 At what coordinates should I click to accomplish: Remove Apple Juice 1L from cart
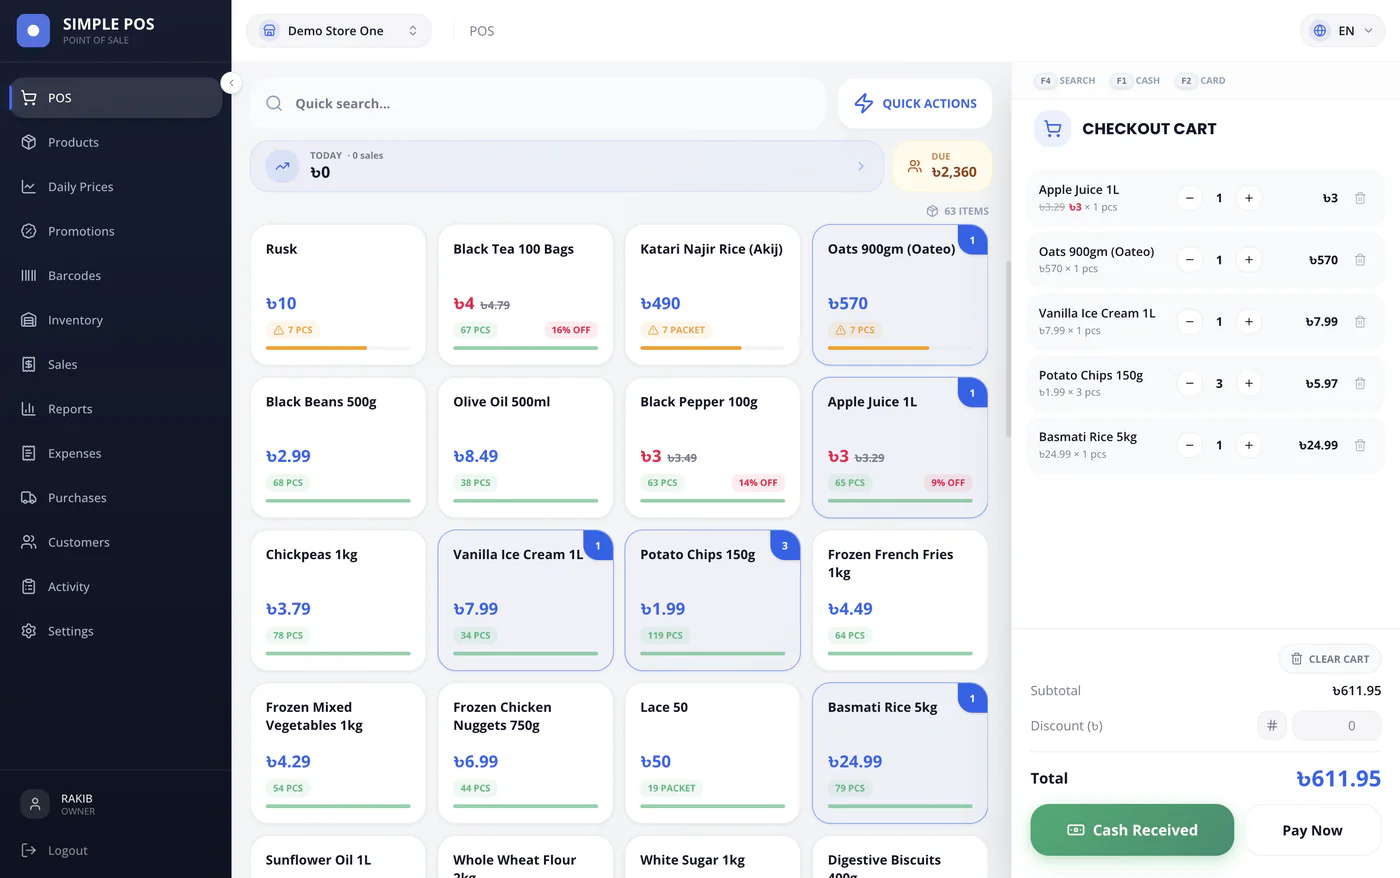1360,198
